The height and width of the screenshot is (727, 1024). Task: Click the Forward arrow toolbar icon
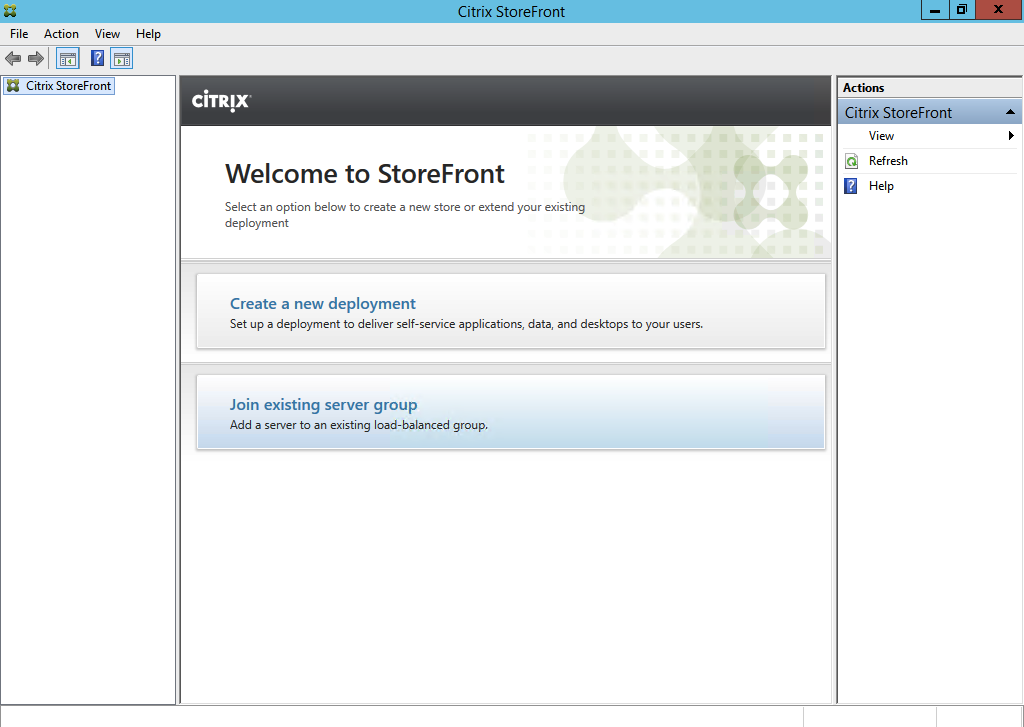click(36, 59)
